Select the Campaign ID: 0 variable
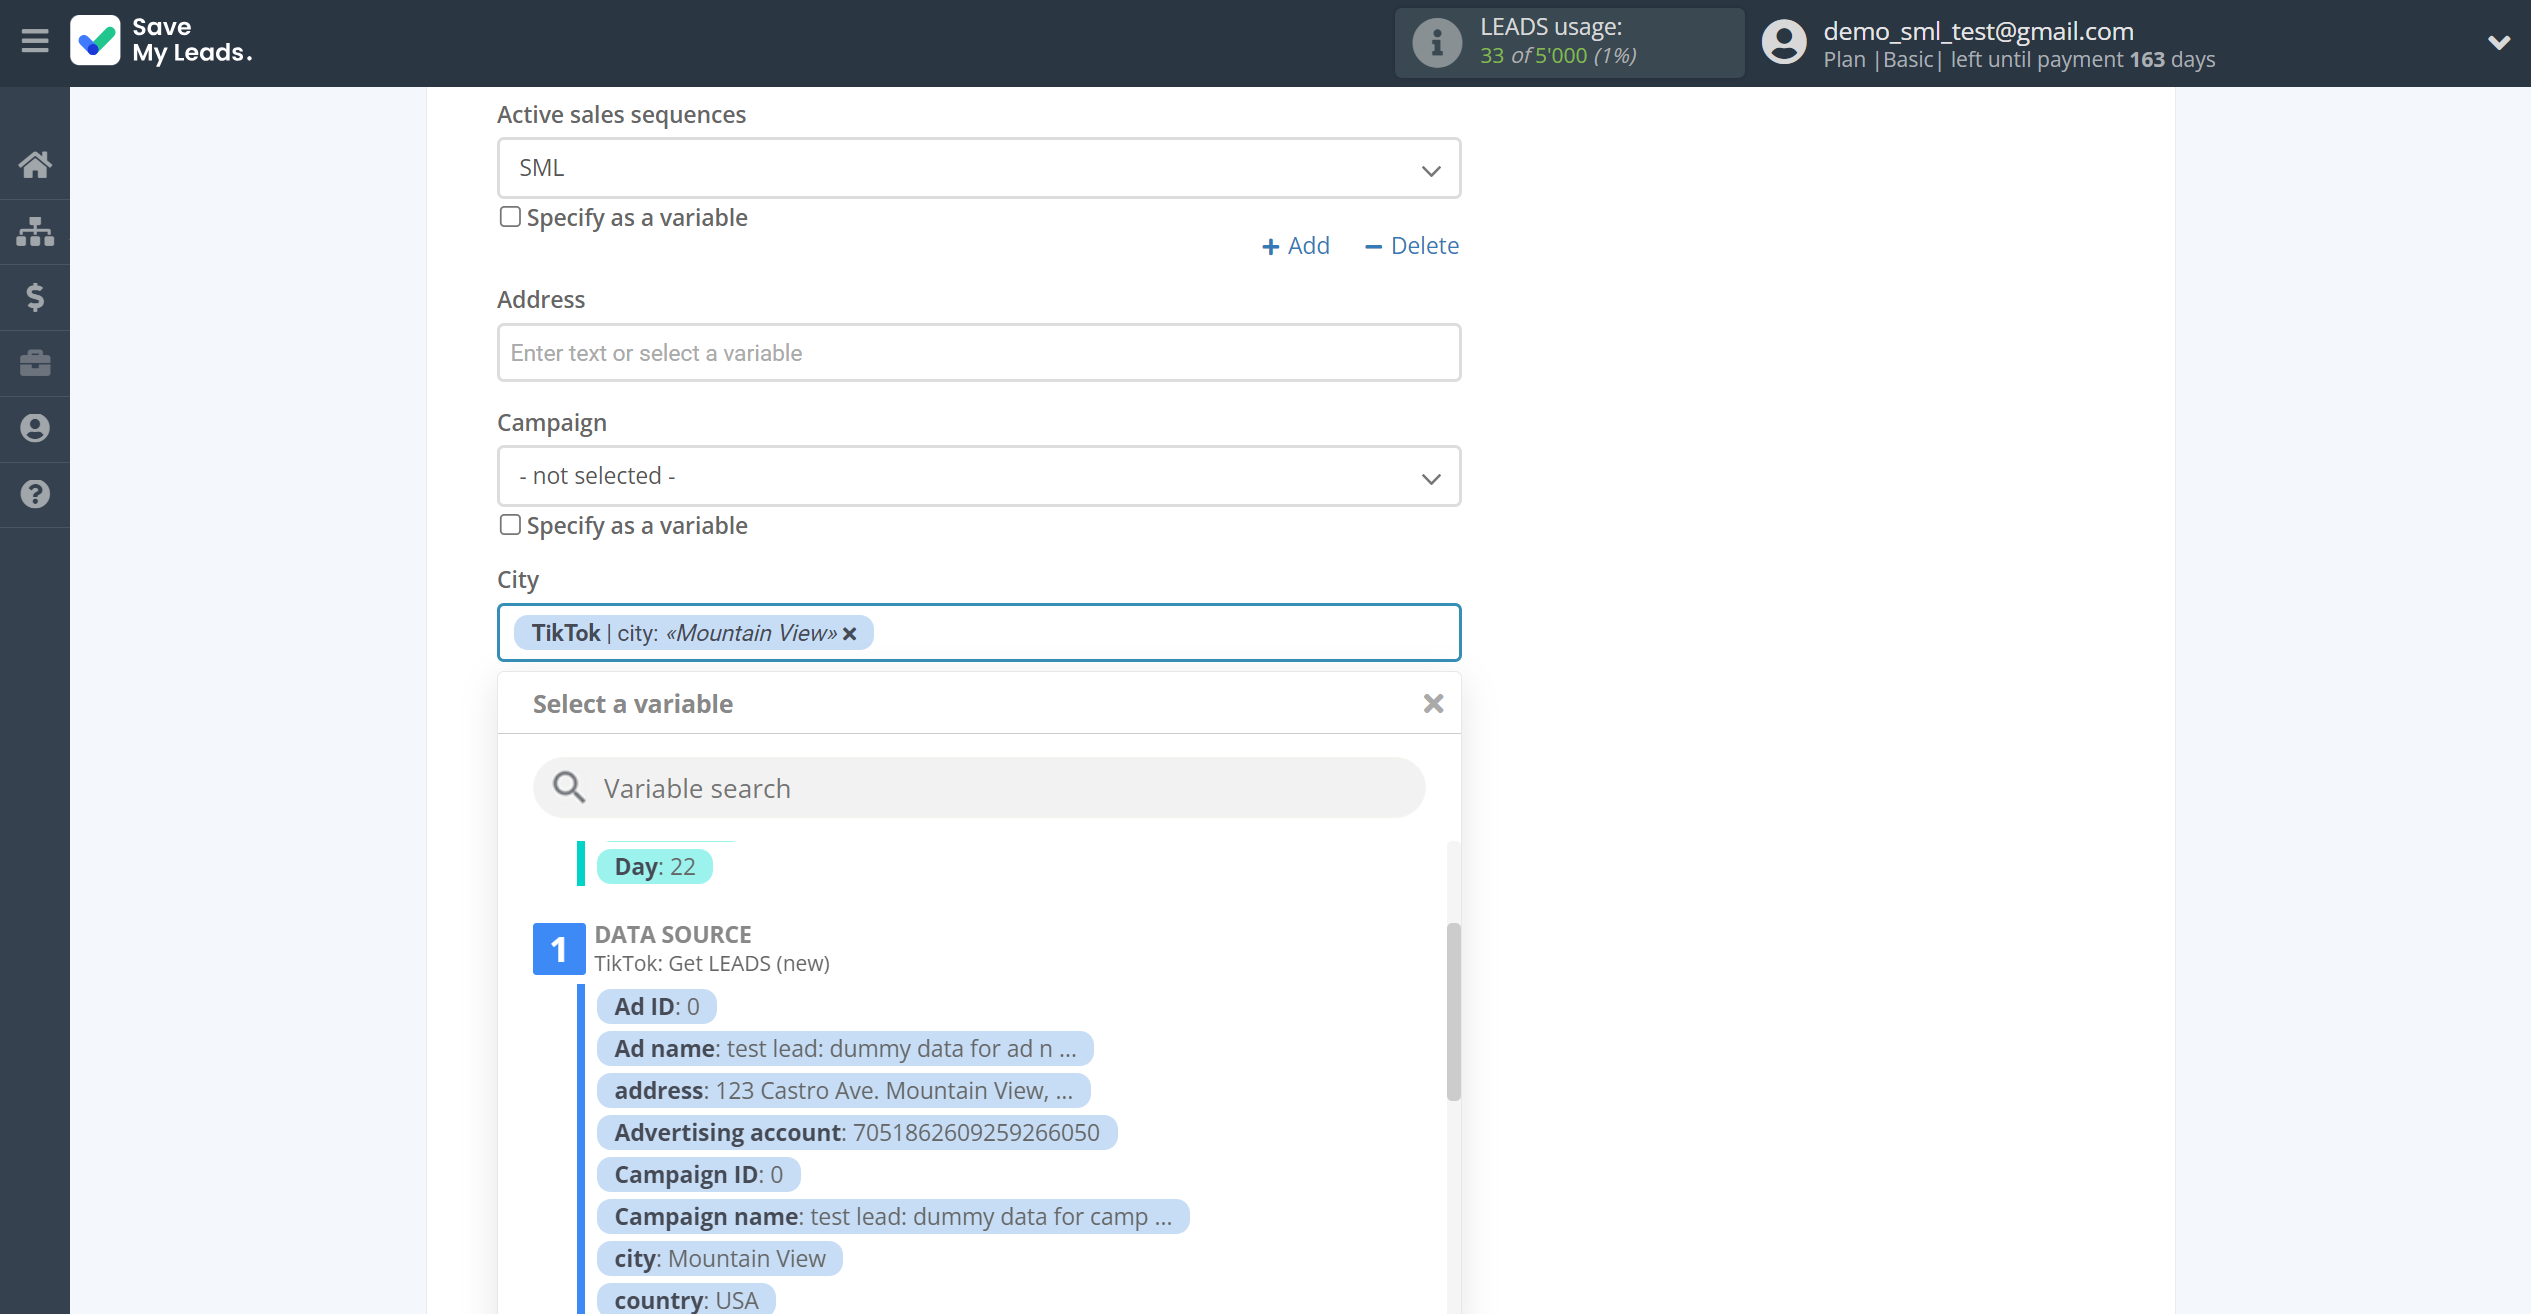 (699, 1175)
